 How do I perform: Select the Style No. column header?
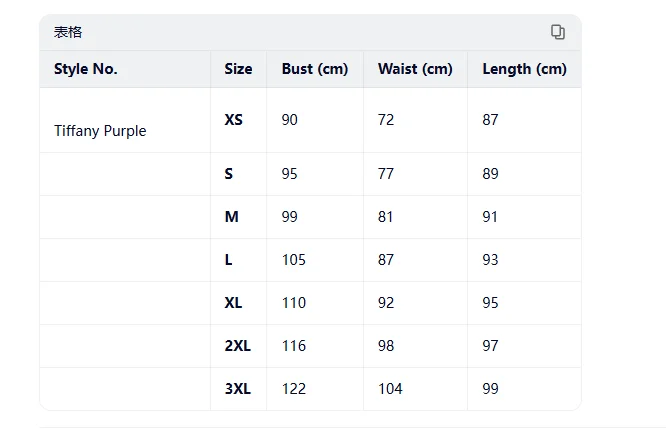(x=86, y=69)
